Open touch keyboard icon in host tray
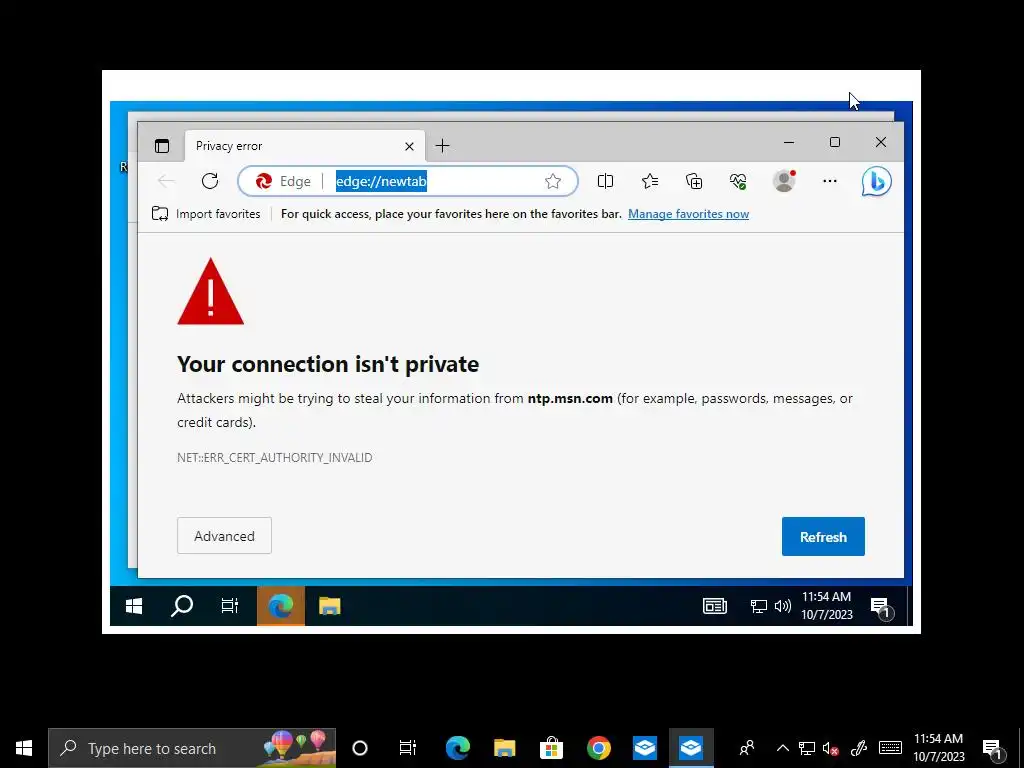Viewport: 1024px width, 768px height. (x=890, y=748)
